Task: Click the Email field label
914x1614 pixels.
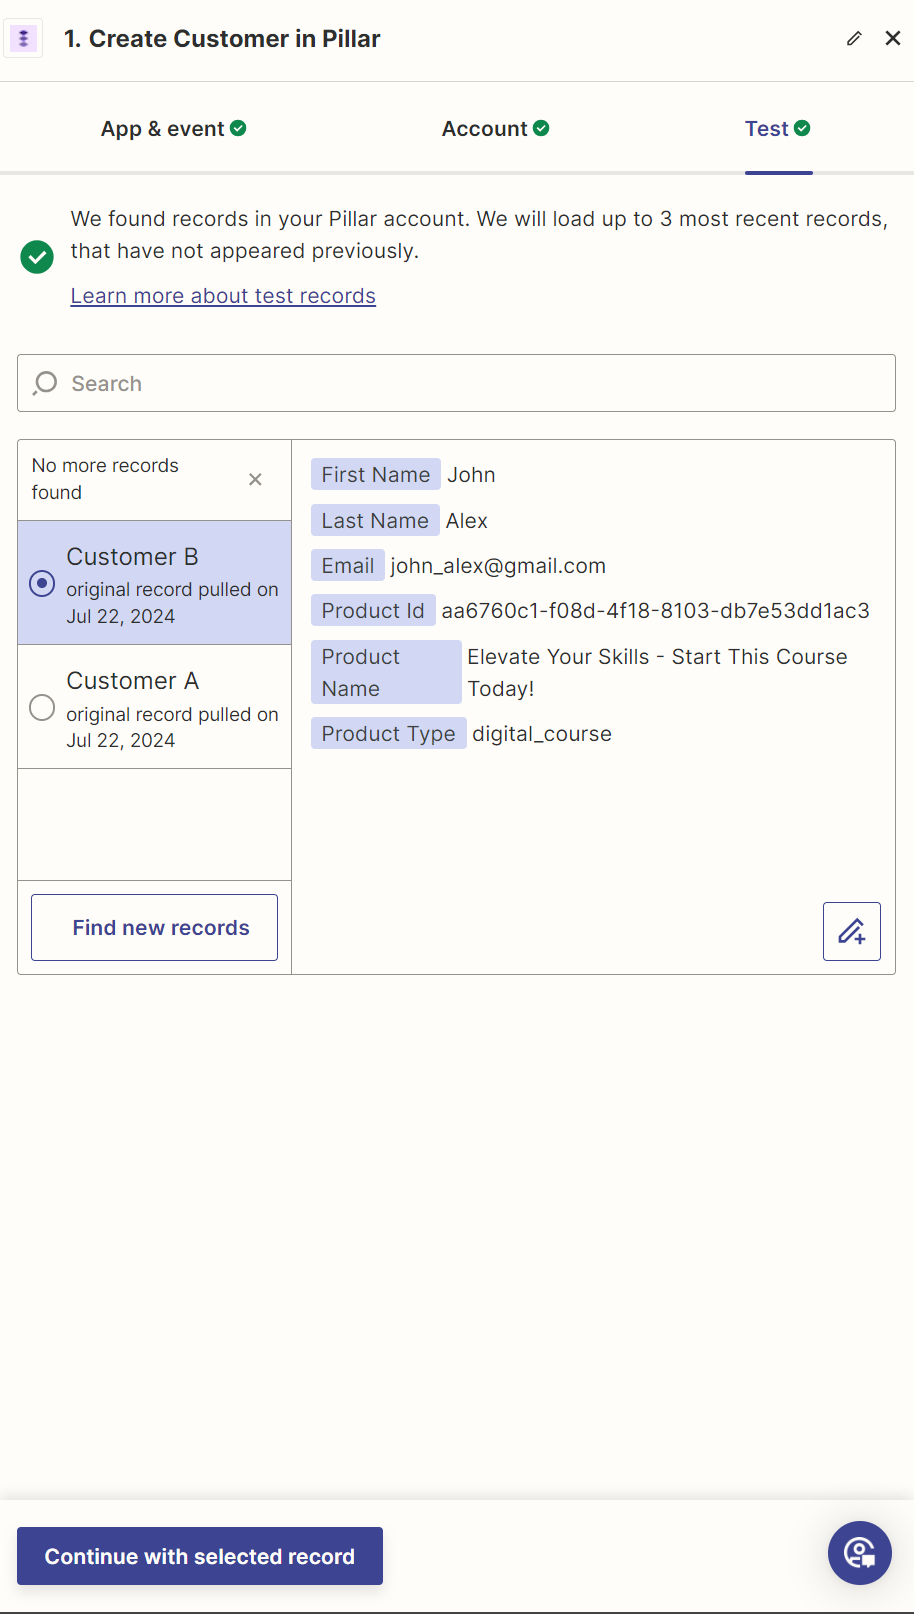Action: tap(348, 566)
